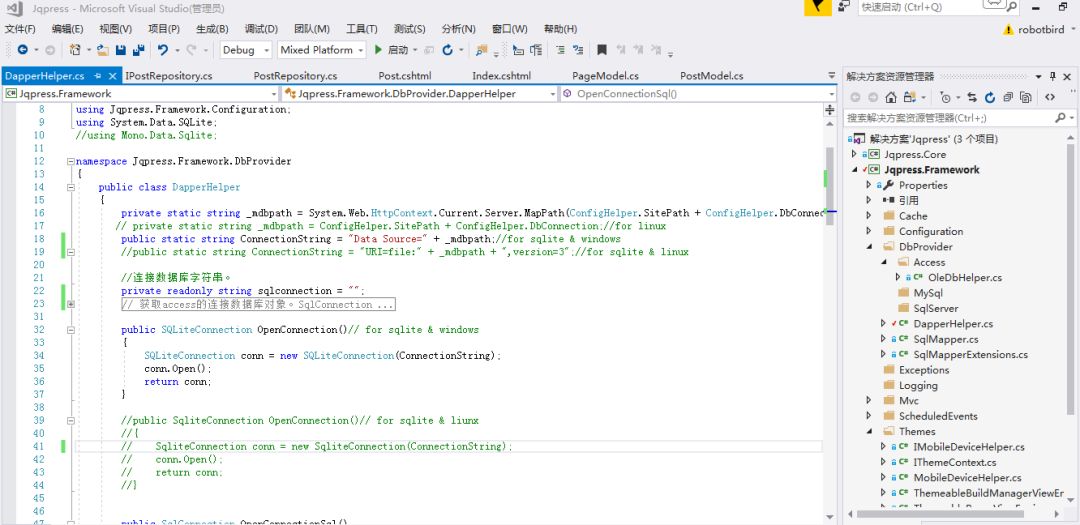Switch to the PostRepository.cs tab
This screenshot has height=525, width=1080.
click(x=295, y=76)
